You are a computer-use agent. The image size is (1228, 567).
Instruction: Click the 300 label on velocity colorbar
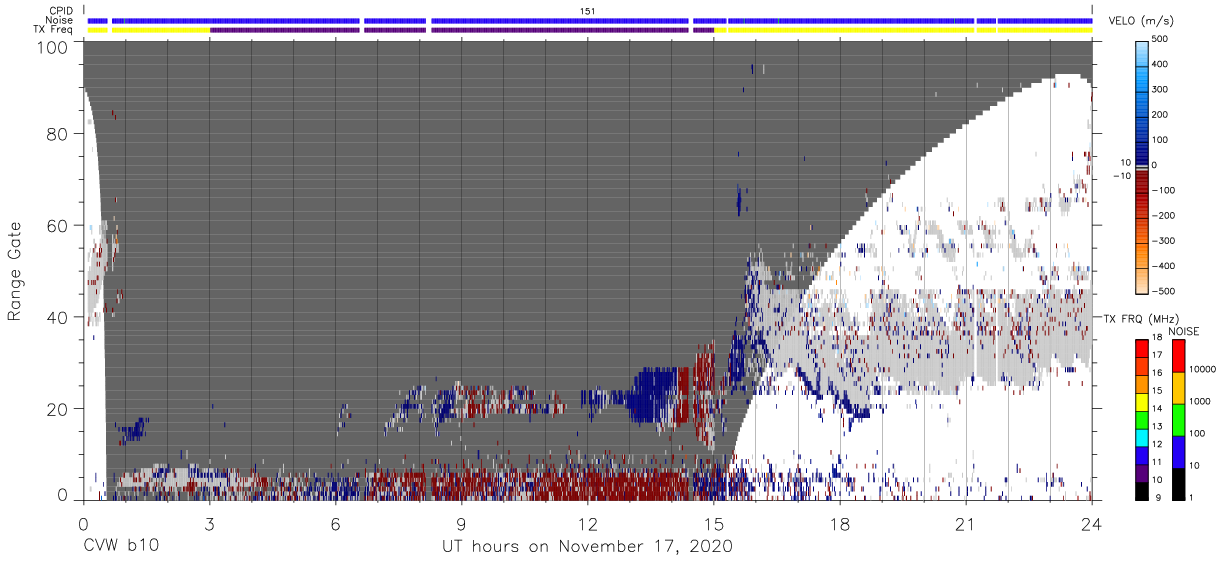pyautogui.click(x=1160, y=90)
